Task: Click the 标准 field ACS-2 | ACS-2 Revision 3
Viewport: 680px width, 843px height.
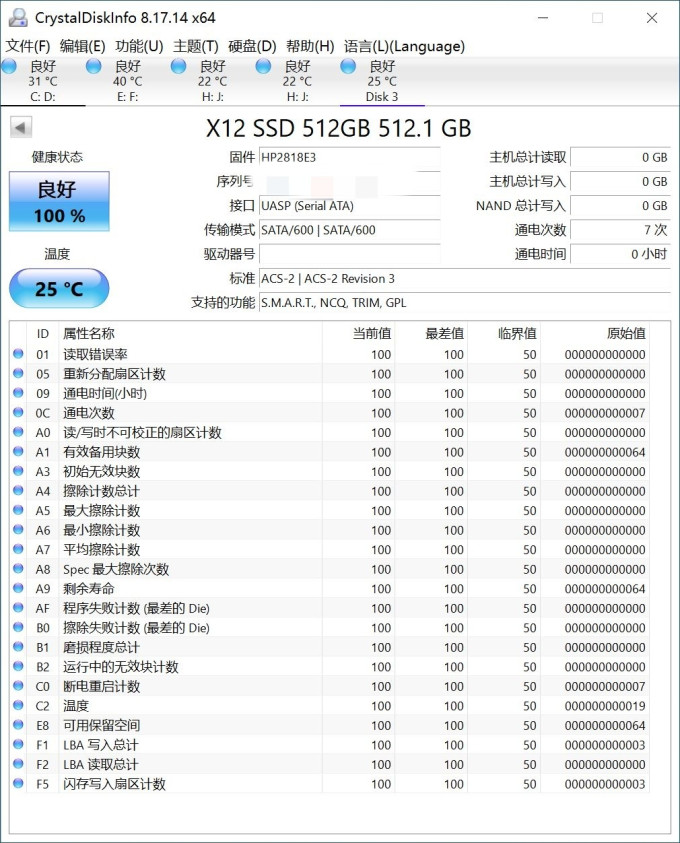Action: click(x=464, y=278)
